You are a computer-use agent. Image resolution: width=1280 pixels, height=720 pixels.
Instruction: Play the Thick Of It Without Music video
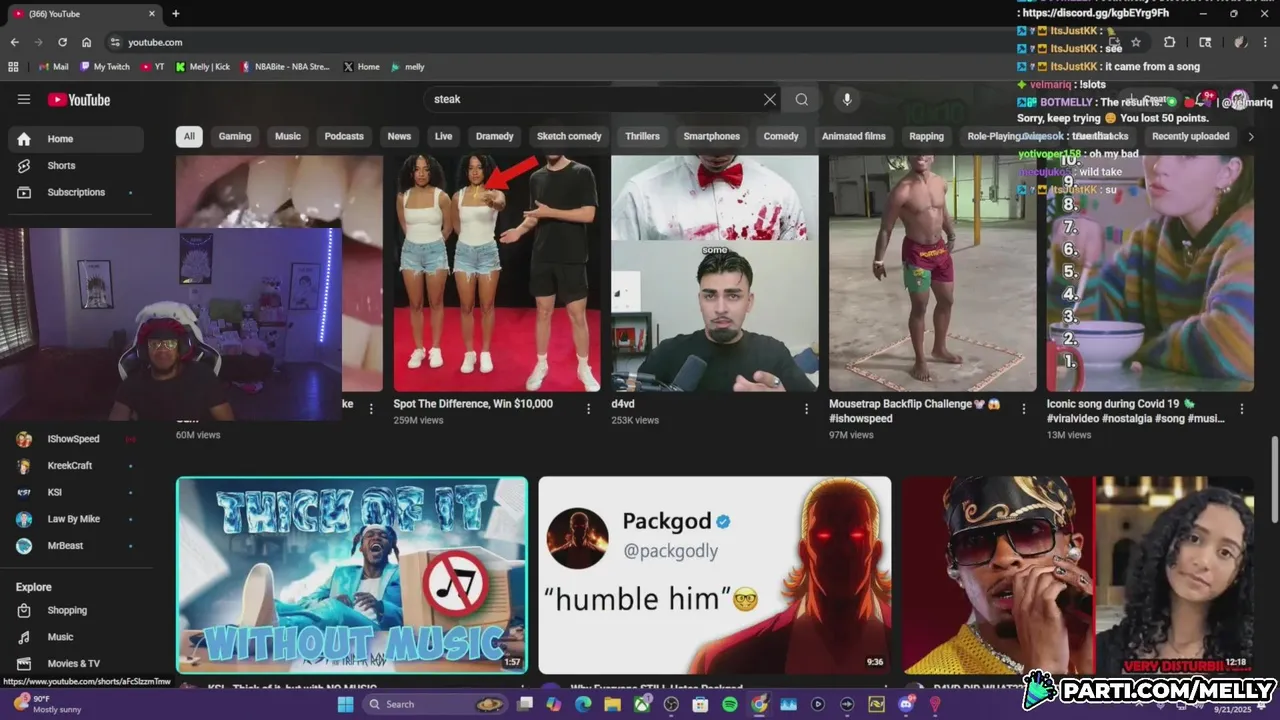[352, 575]
